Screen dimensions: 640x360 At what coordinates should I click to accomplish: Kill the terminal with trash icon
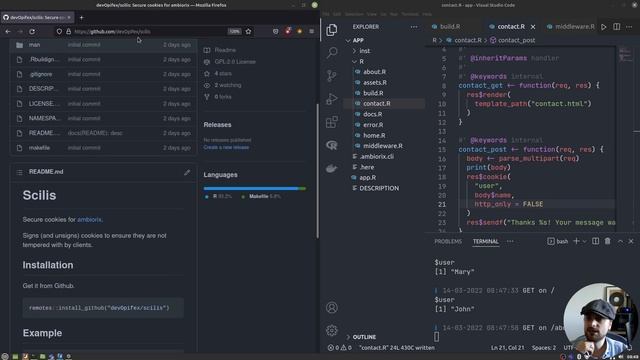(x=607, y=241)
